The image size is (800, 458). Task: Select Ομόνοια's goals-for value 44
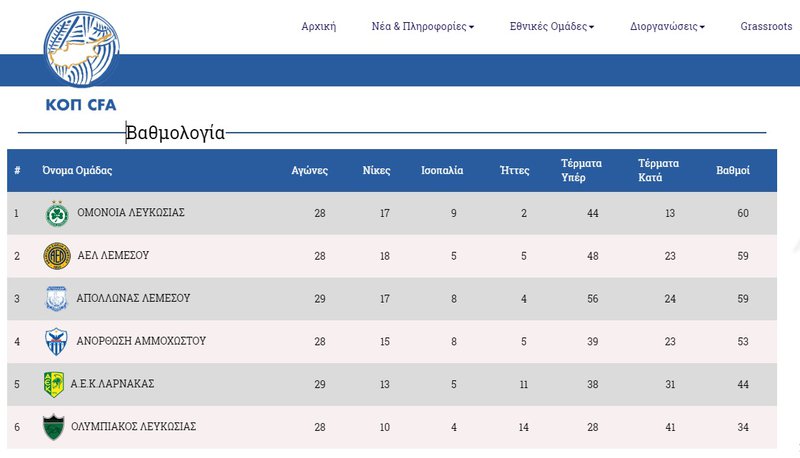tap(592, 214)
